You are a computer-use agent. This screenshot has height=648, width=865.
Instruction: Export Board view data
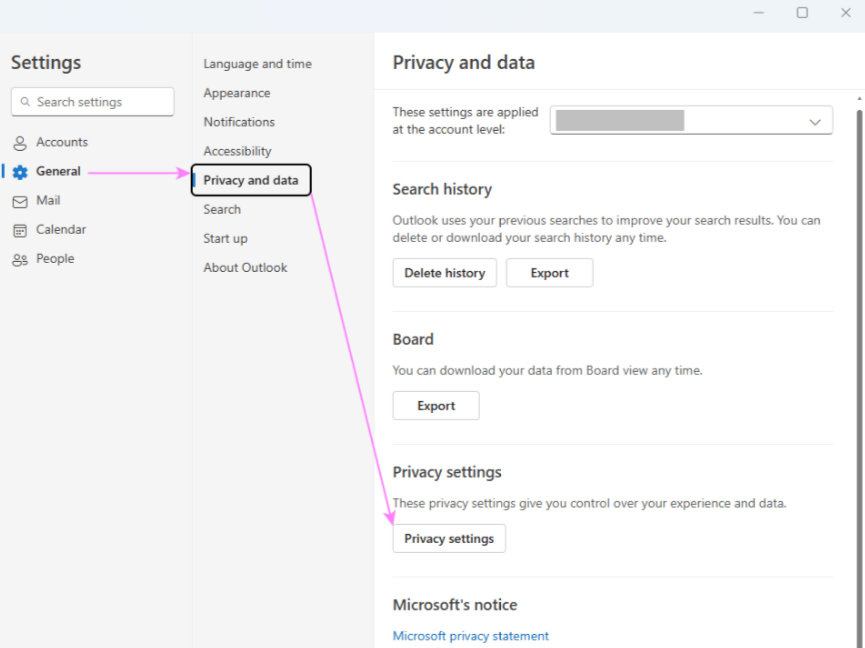coord(436,406)
